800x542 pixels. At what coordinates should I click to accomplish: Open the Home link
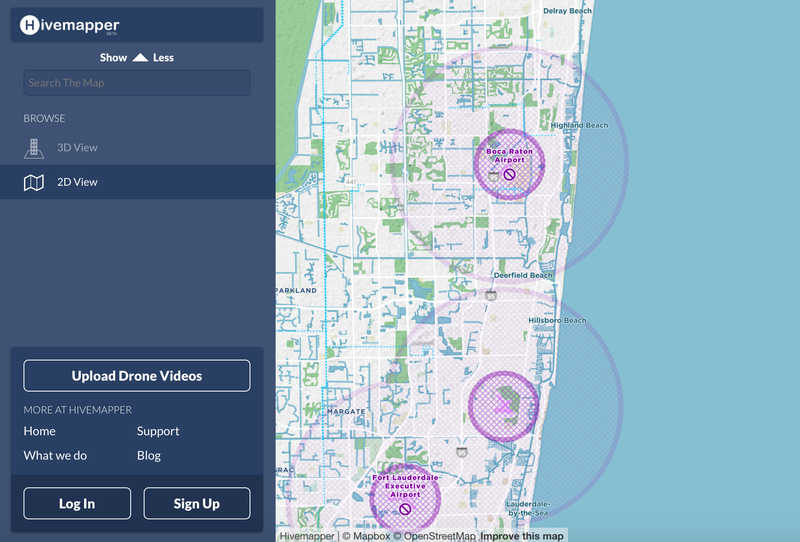(x=39, y=431)
